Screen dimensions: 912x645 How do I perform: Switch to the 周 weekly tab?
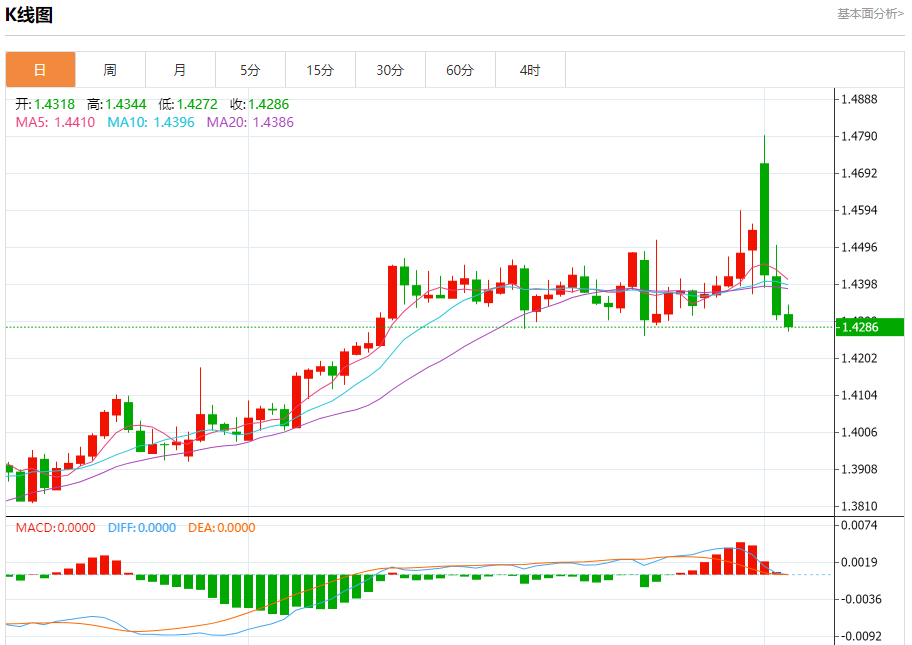(x=111, y=70)
